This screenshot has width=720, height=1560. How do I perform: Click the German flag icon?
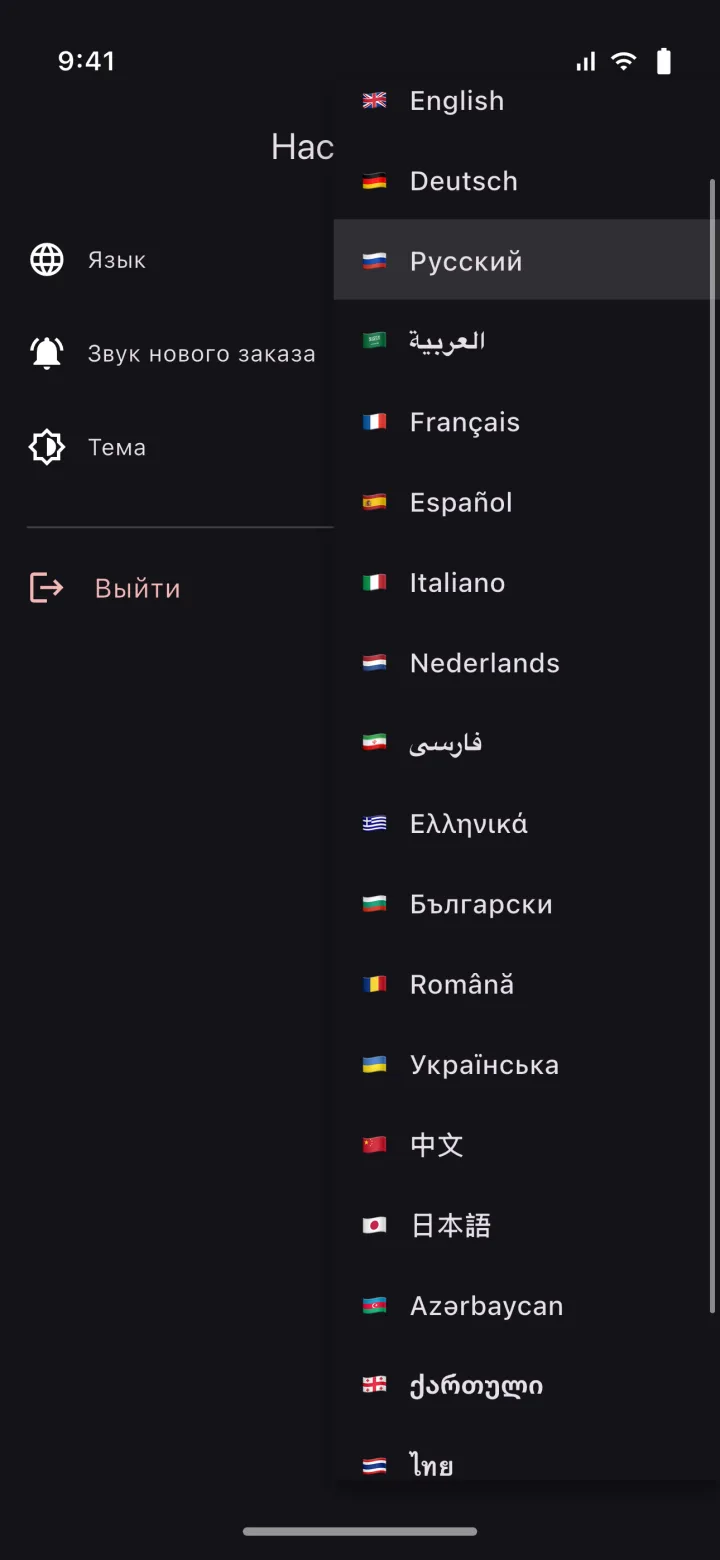374,181
